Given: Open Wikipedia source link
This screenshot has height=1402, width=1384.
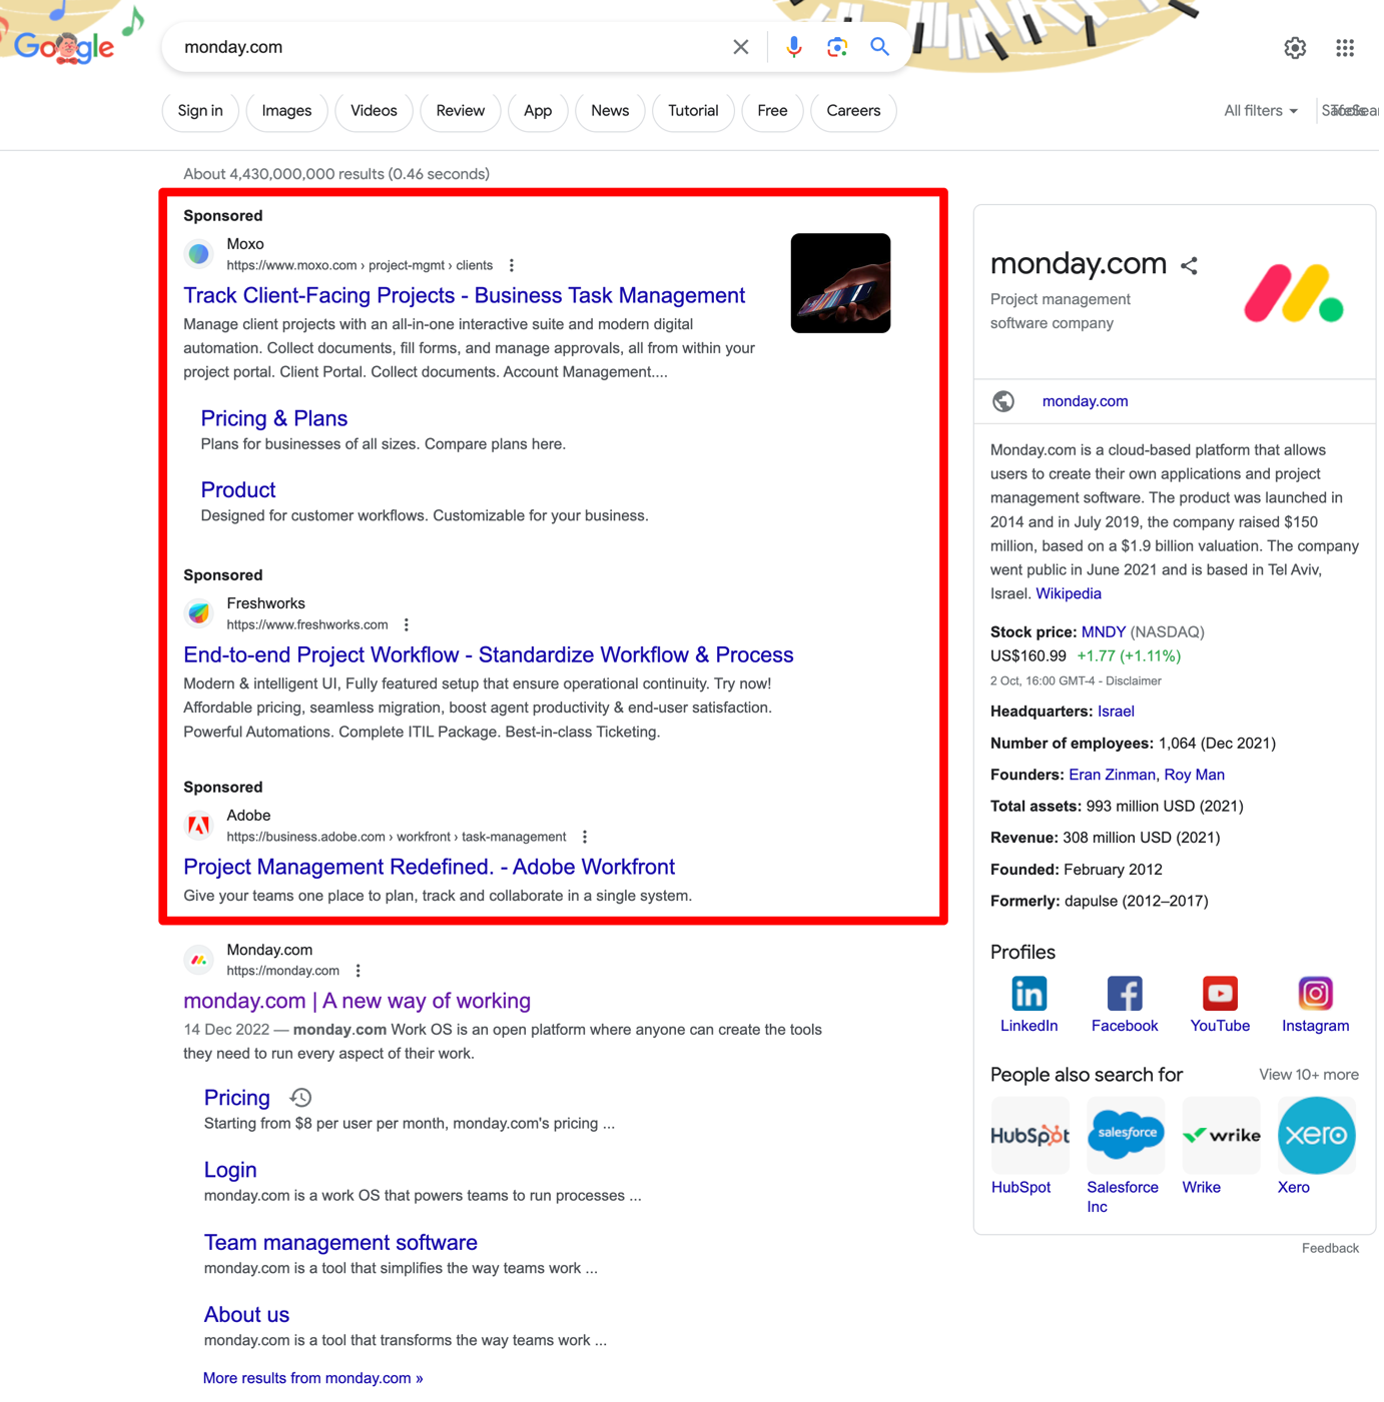Looking at the screenshot, I should [x=1069, y=594].
